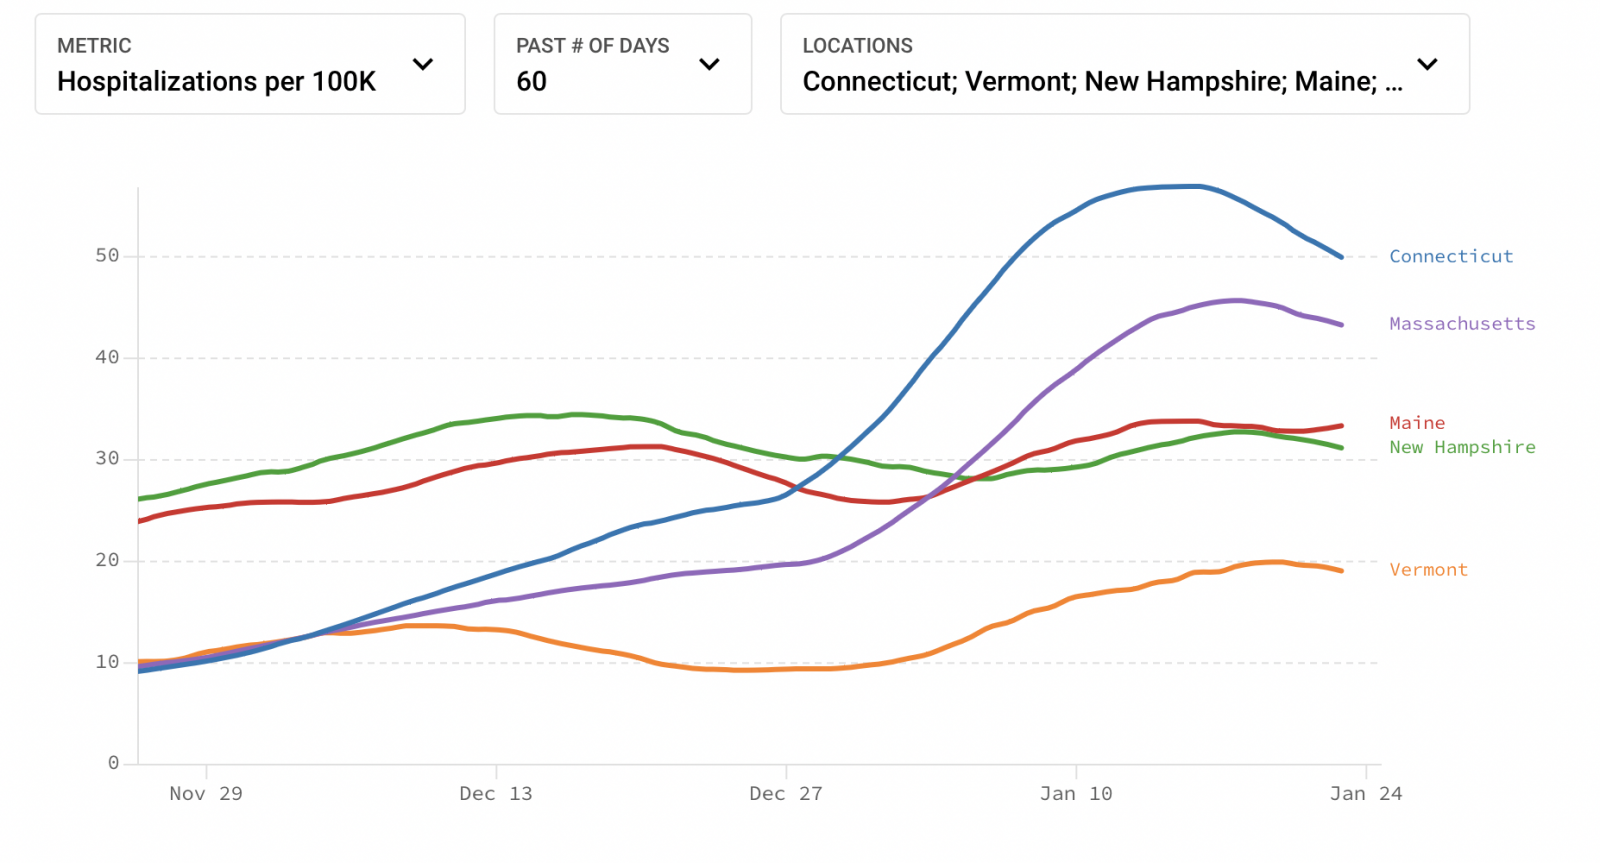
Task: Click the Jan 10 date tick label
Action: (1076, 794)
